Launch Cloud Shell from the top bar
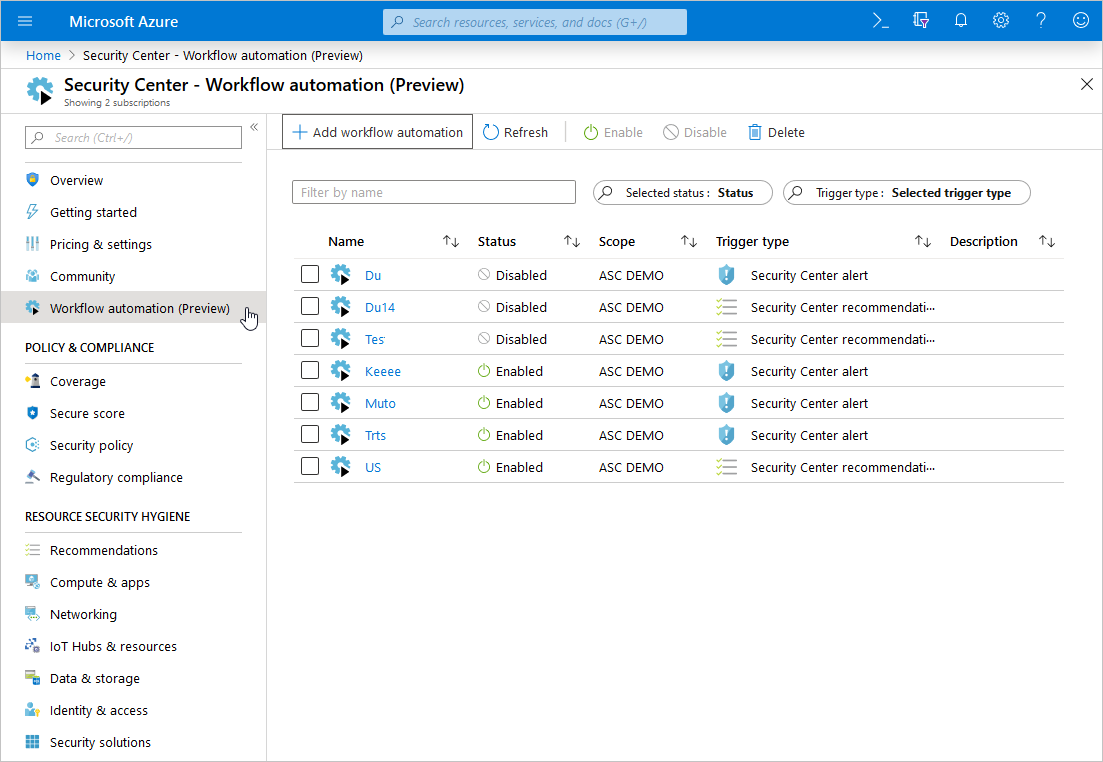 [x=880, y=21]
